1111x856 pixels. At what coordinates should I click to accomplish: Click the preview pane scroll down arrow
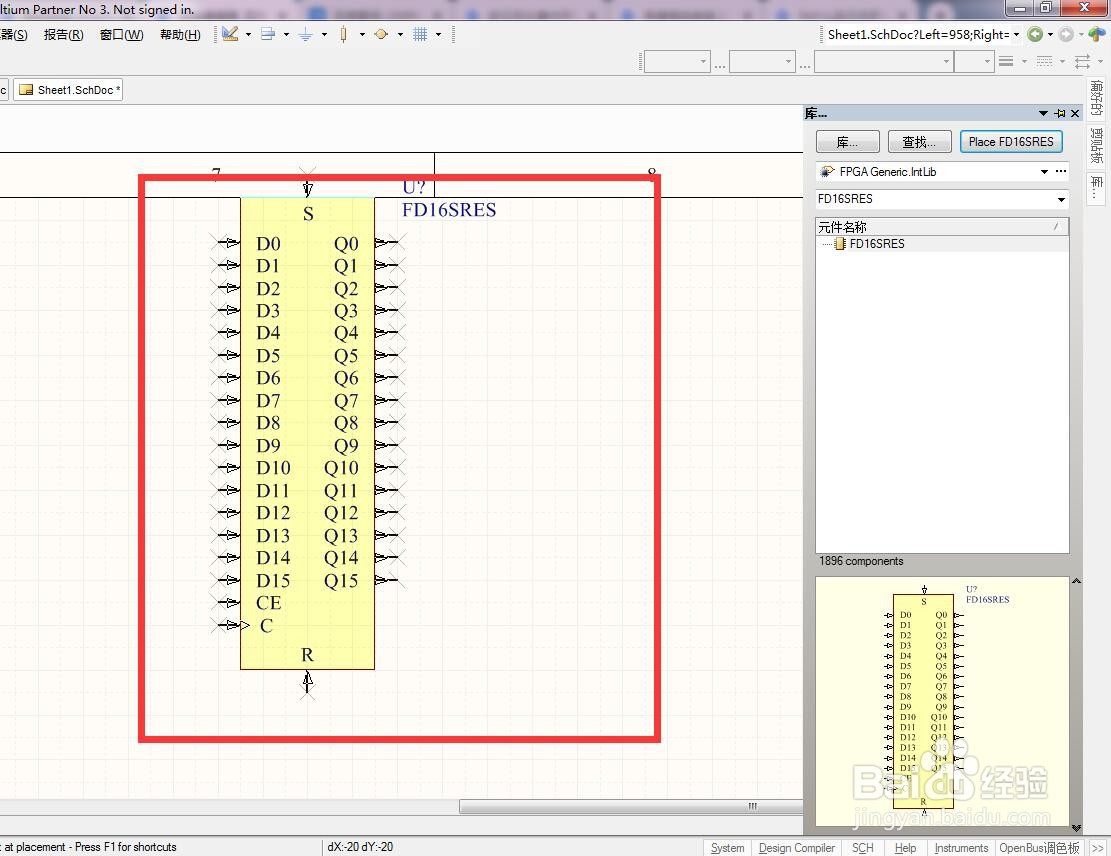click(x=1076, y=828)
